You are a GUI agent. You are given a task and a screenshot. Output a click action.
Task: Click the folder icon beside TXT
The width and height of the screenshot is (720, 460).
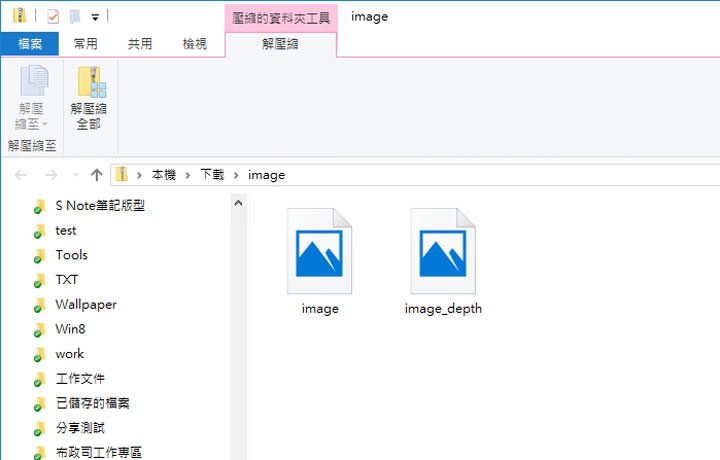[40, 281]
